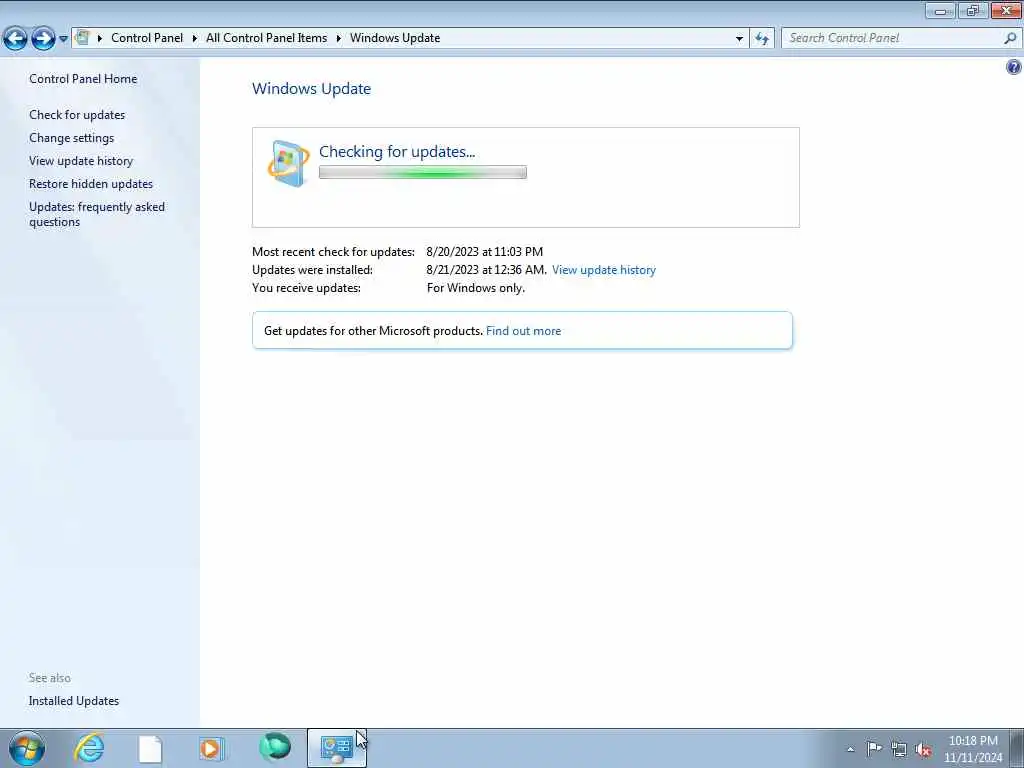Click the Checking for updates... text

[397, 152]
